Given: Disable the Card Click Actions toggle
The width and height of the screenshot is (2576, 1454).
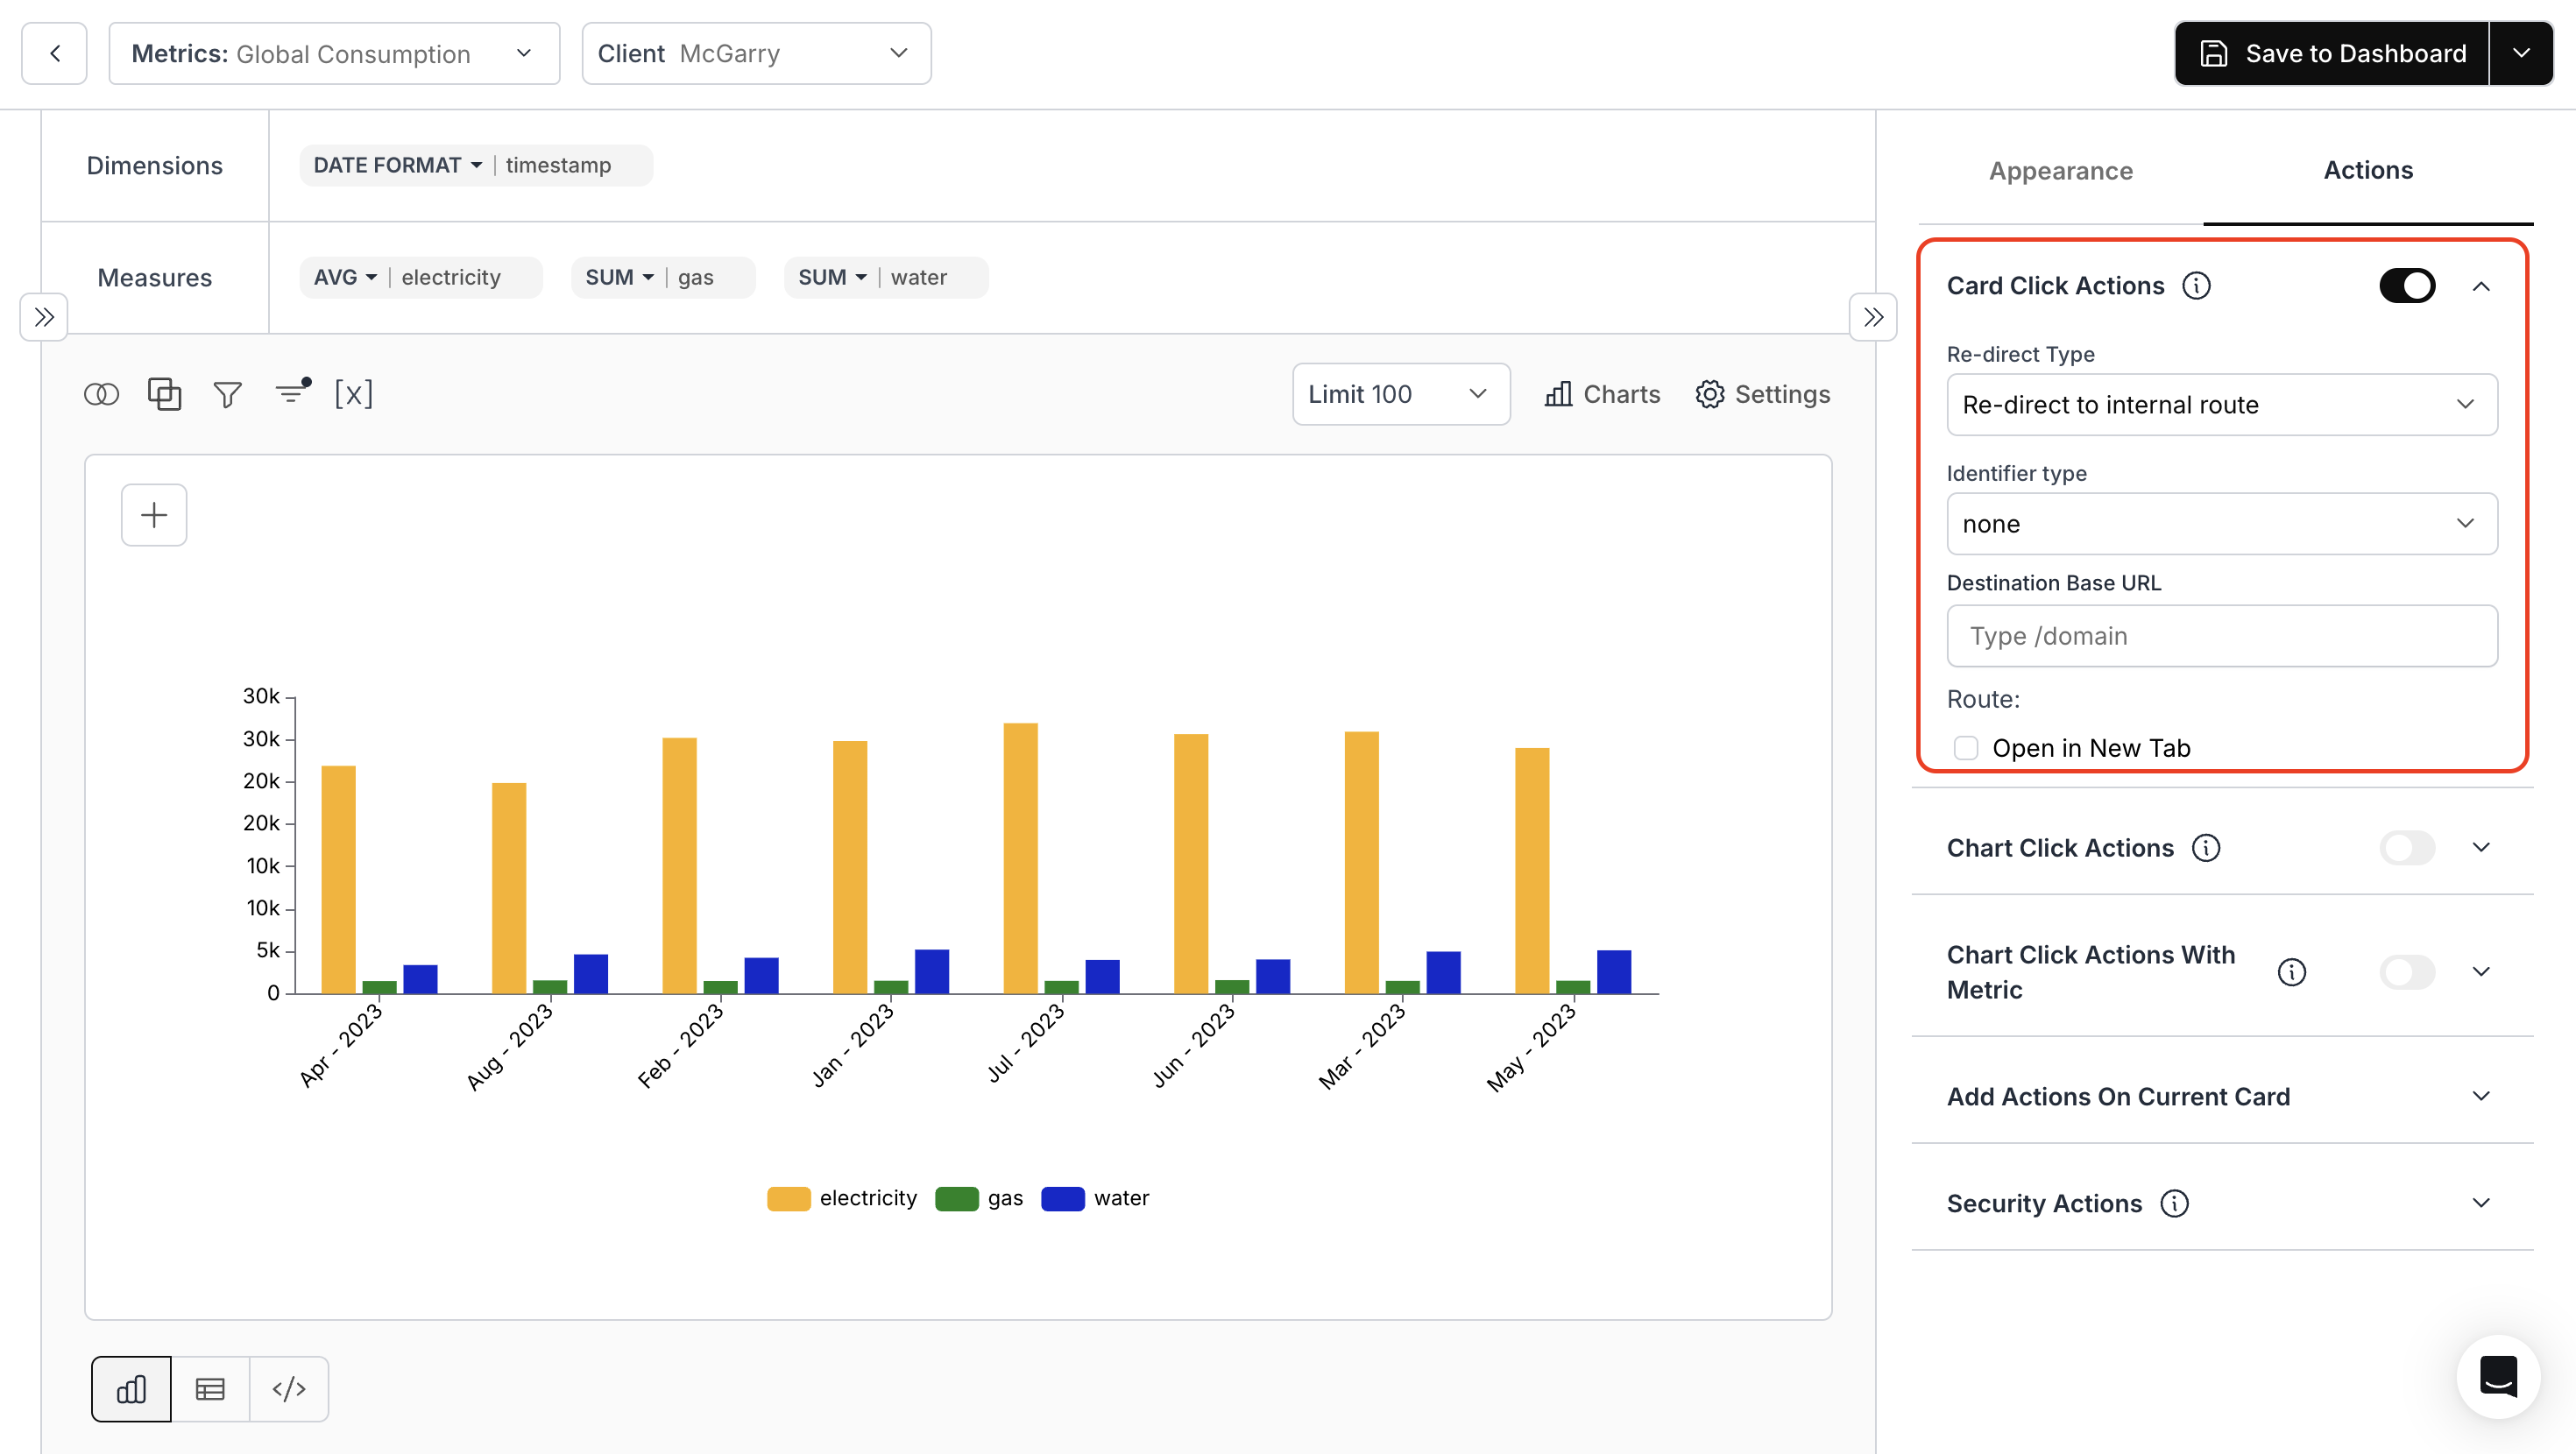Looking at the screenshot, I should [x=2408, y=285].
